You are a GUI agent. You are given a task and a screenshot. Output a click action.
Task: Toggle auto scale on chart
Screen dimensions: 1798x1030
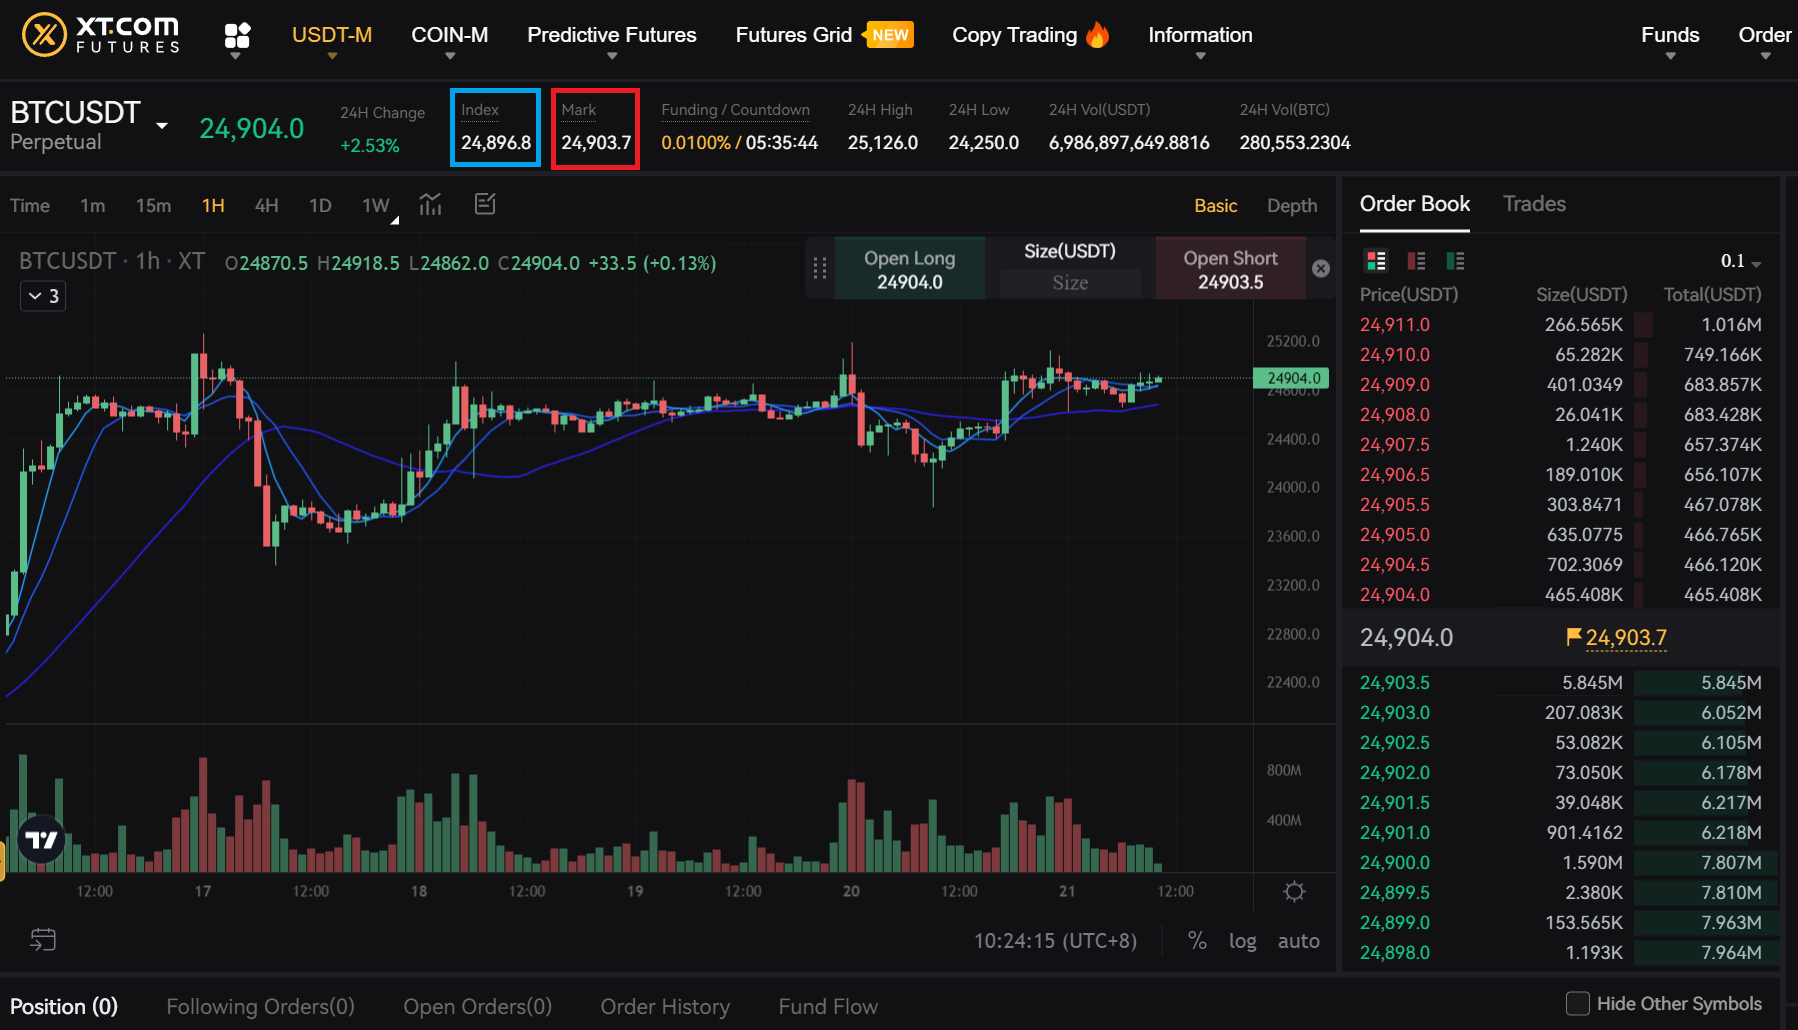pyautogui.click(x=1298, y=941)
